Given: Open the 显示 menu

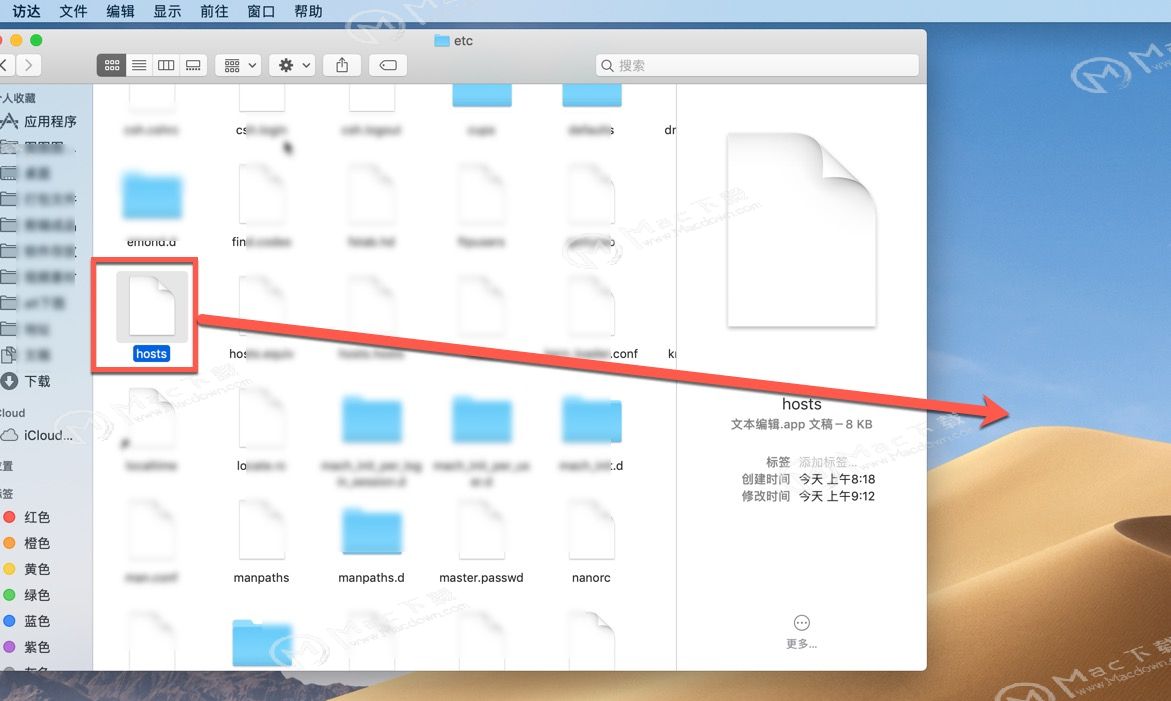Looking at the screenshot, I should click(x=167, y=11).
